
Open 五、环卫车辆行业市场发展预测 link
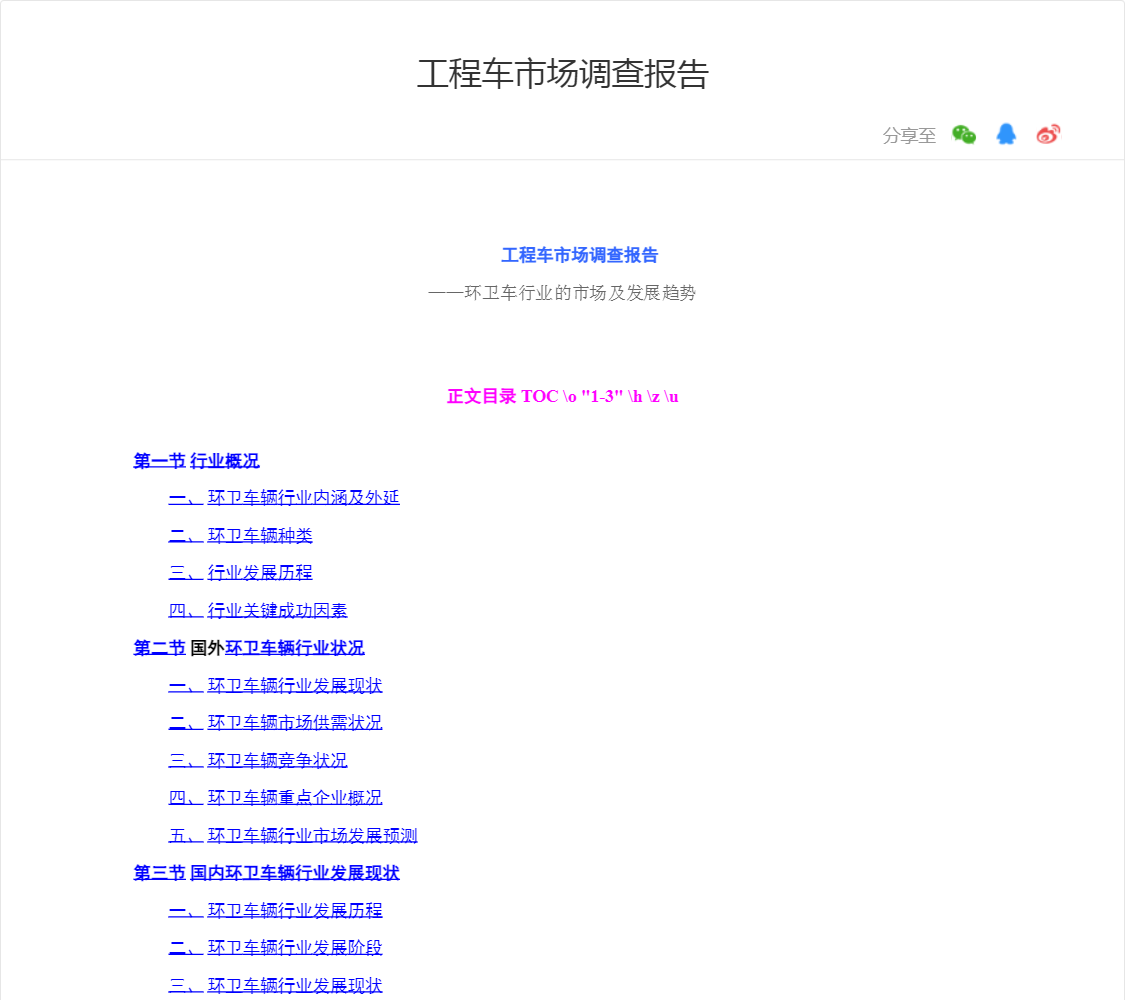pyautogui.click(x=293, y=835)
